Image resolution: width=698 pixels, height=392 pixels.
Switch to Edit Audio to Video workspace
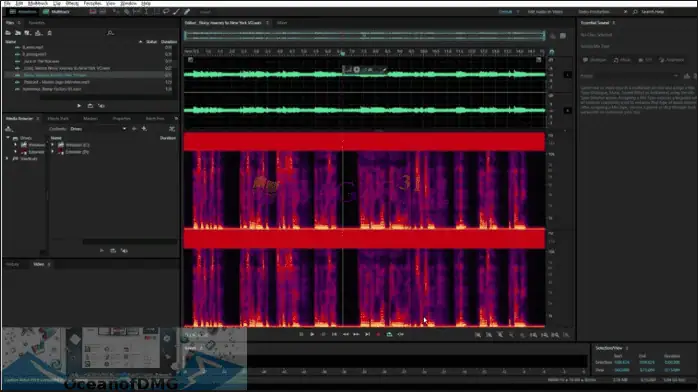tap(545, 12)
